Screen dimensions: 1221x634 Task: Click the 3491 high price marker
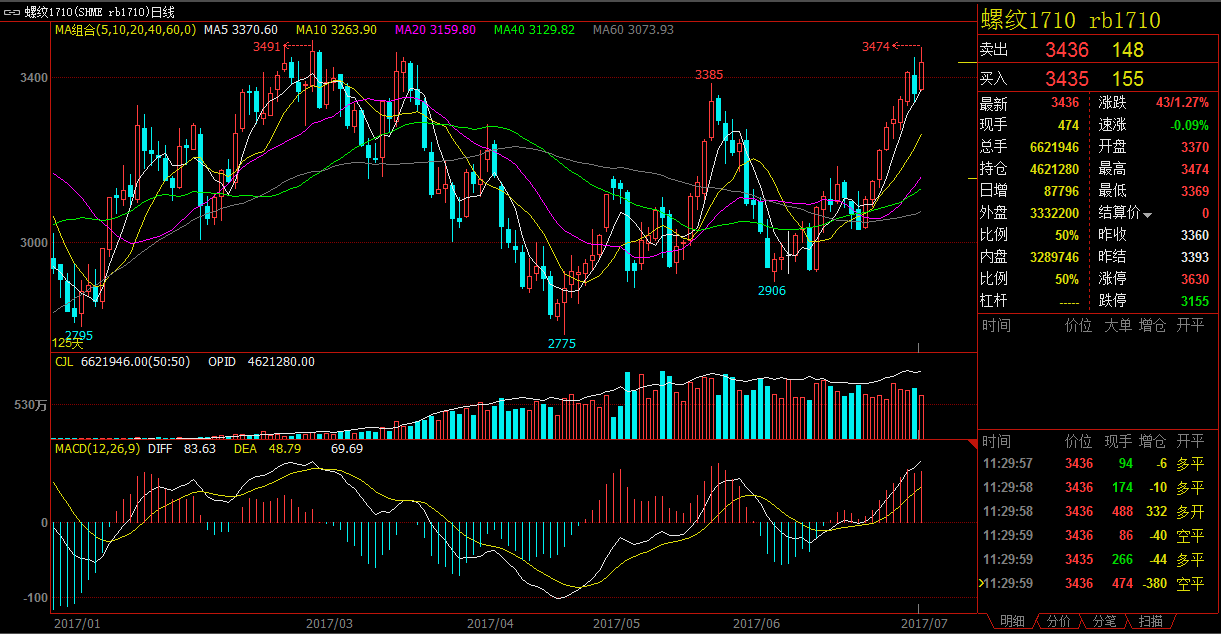267,46
